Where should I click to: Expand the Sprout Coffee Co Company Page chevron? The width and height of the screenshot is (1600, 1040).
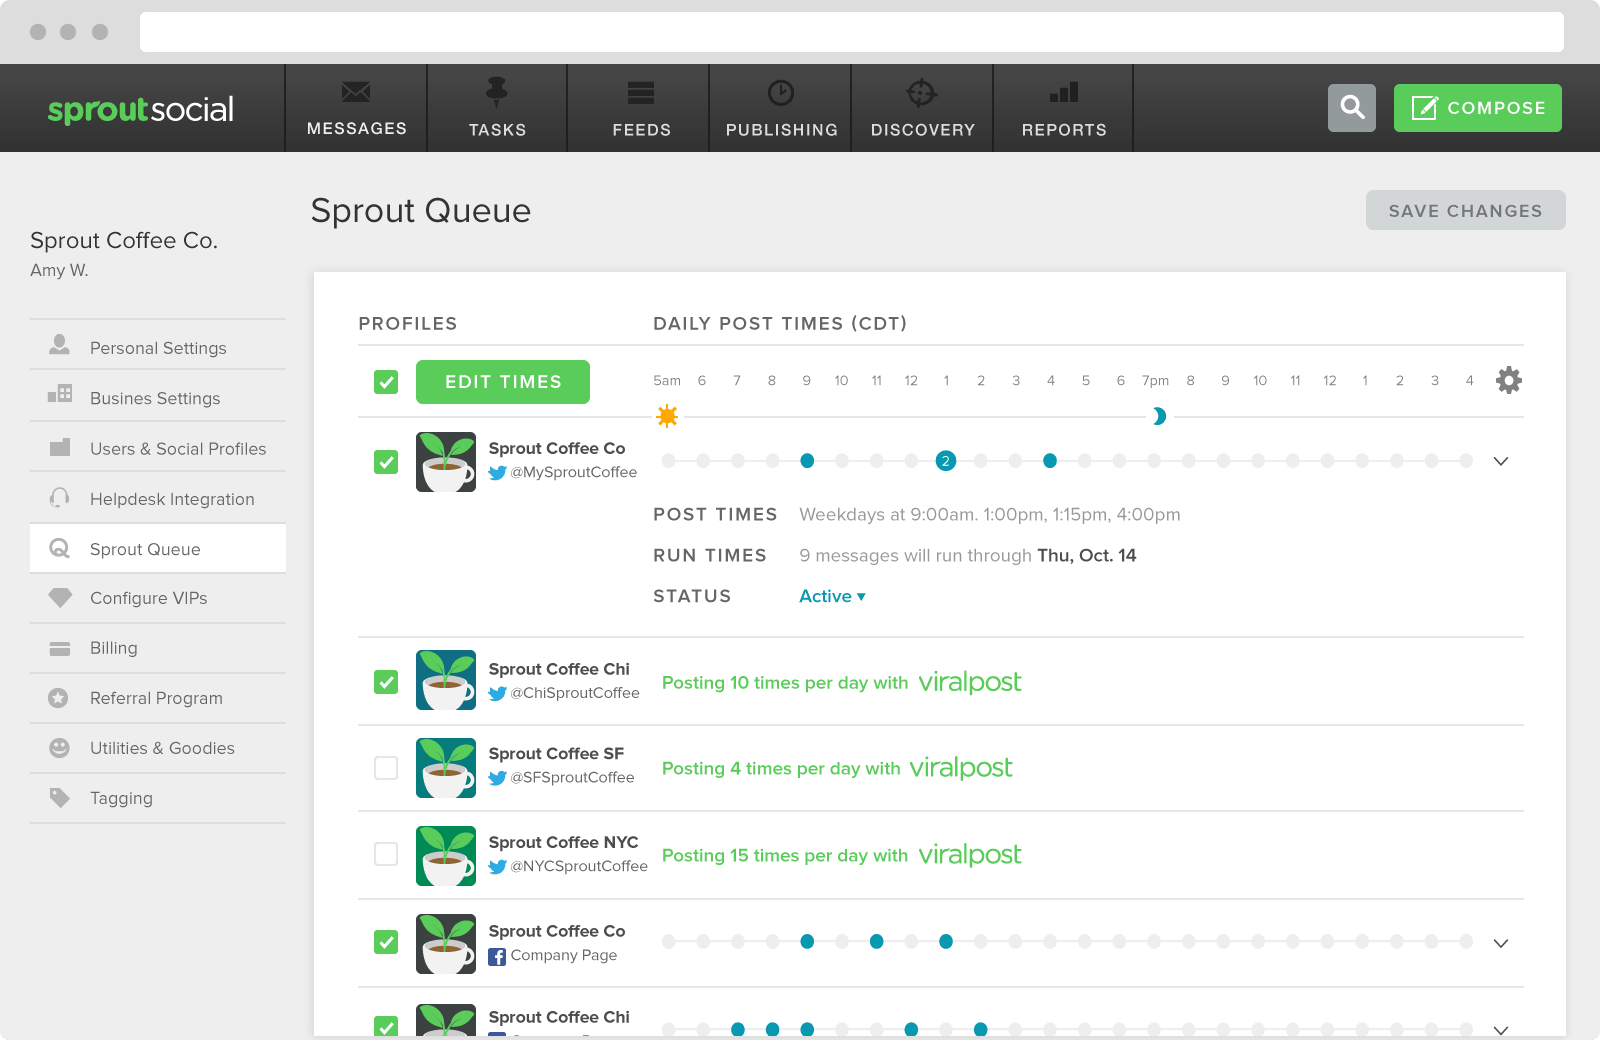tap(1501, 943)
